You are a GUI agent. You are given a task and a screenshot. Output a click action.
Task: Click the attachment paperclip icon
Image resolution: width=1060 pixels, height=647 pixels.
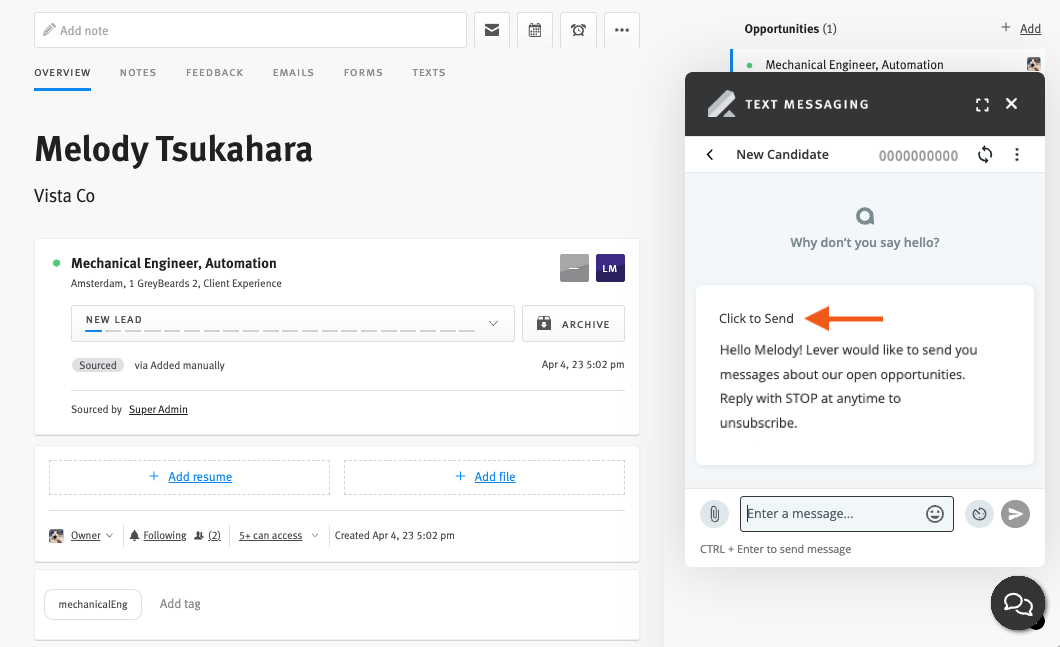point(715,514)
